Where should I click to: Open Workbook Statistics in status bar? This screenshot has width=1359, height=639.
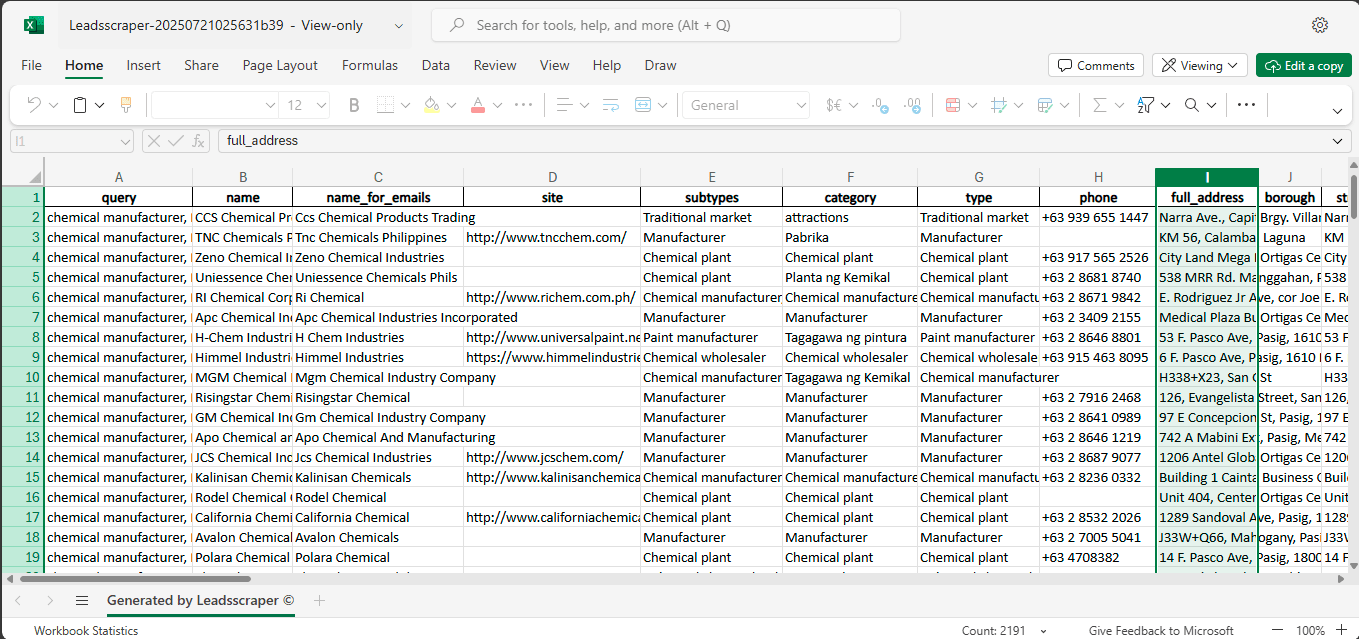(86, 631)
